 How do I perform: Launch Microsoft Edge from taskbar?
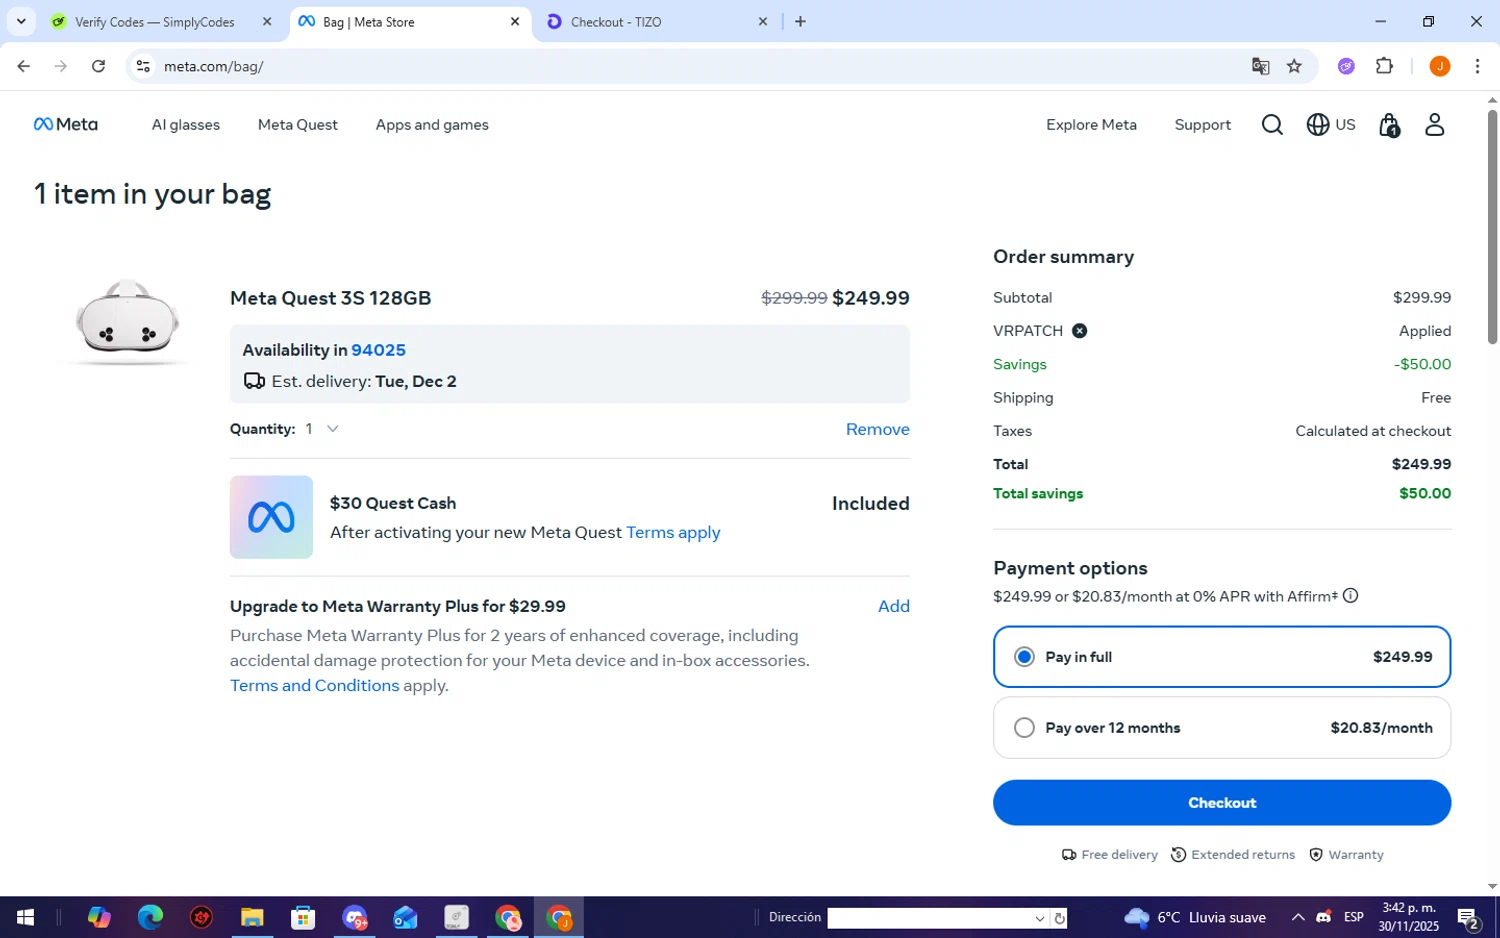[x=150, y=917]
